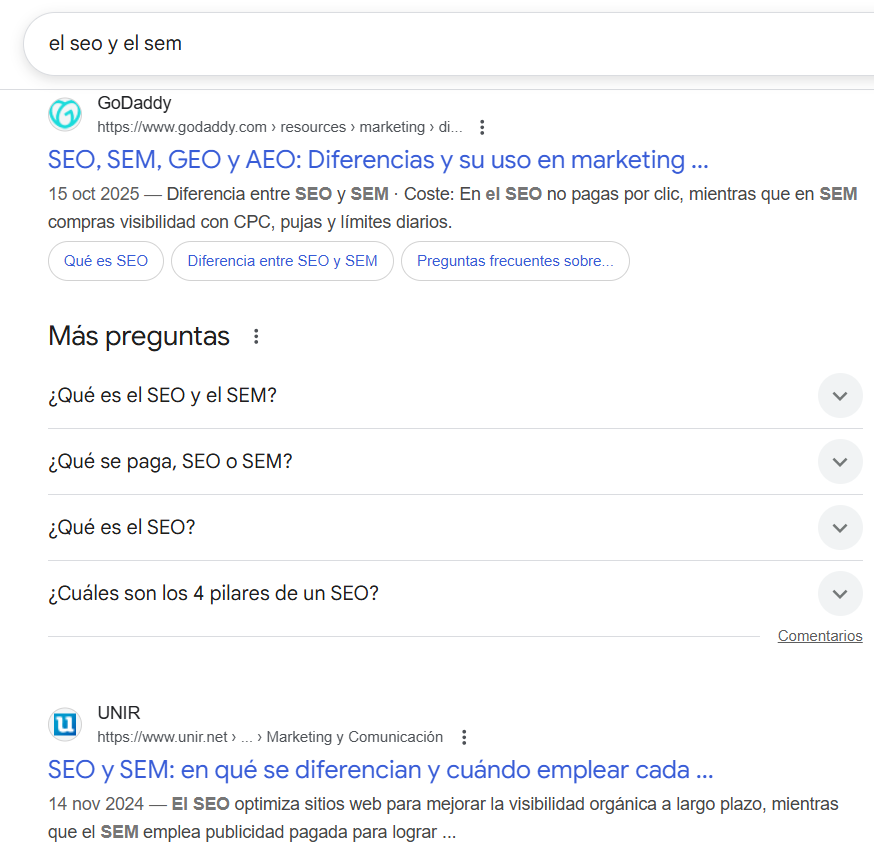Expand the ¿Qué es el SEO? question
Screen dimensions: 874x858
pos(839,528)
